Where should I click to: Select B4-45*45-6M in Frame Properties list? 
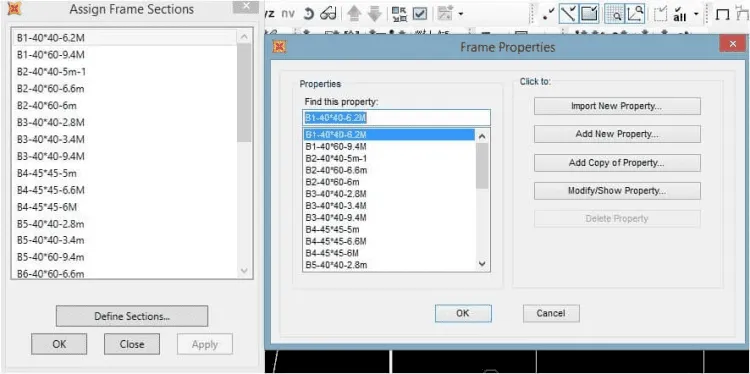[389, 253]
